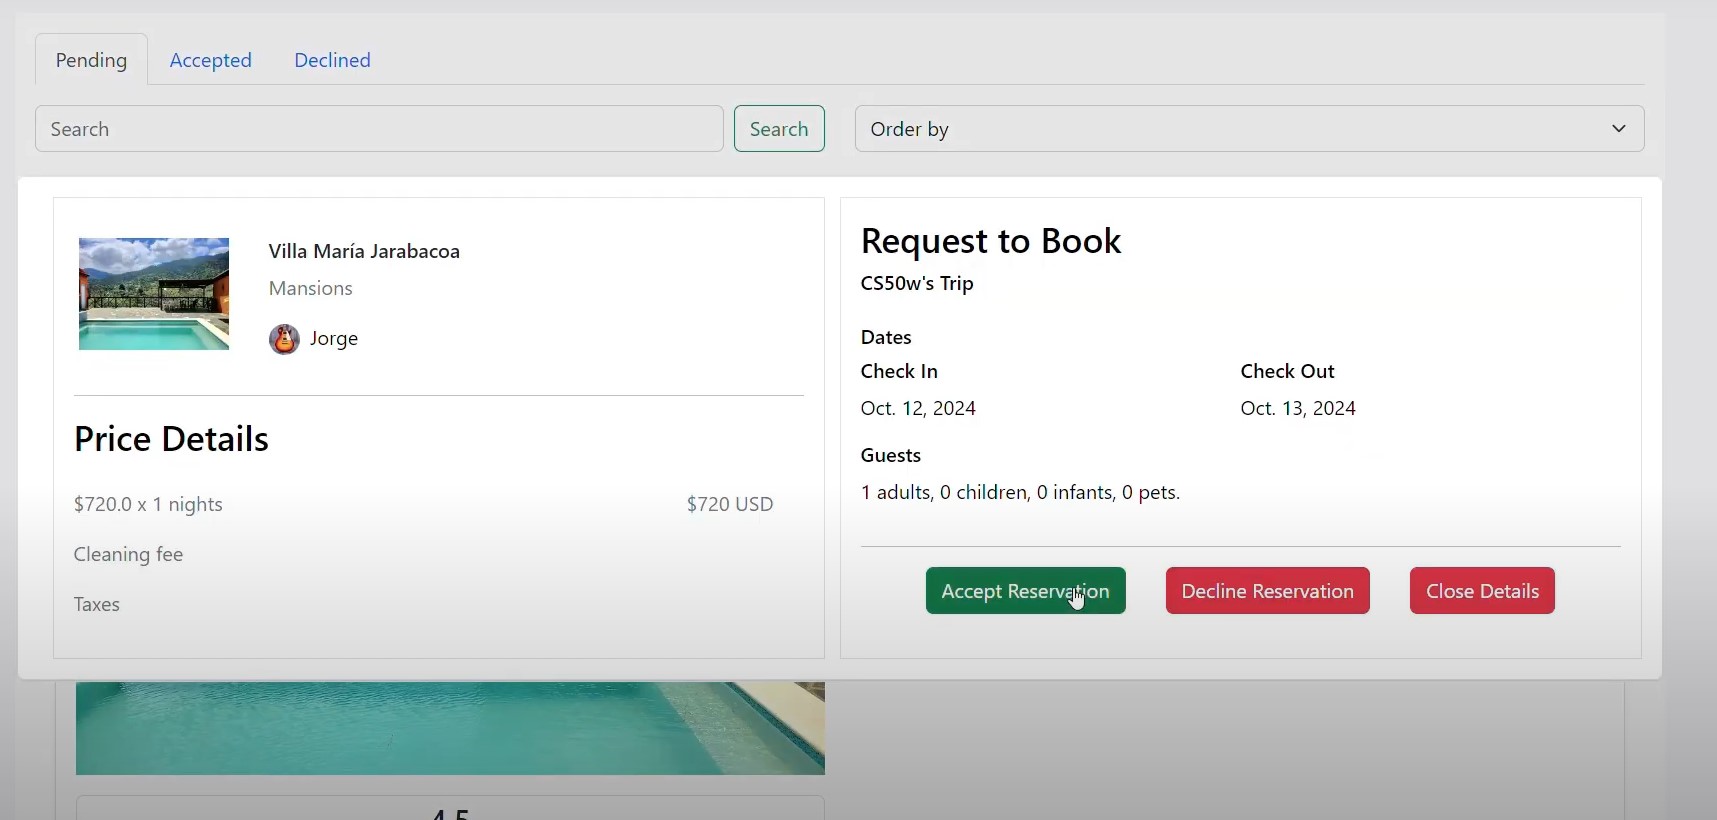The height and width of the screenshot is (820, 1717).
Task: Click Jorge's guitar avatar icon
Action: [x=284, y=339]
